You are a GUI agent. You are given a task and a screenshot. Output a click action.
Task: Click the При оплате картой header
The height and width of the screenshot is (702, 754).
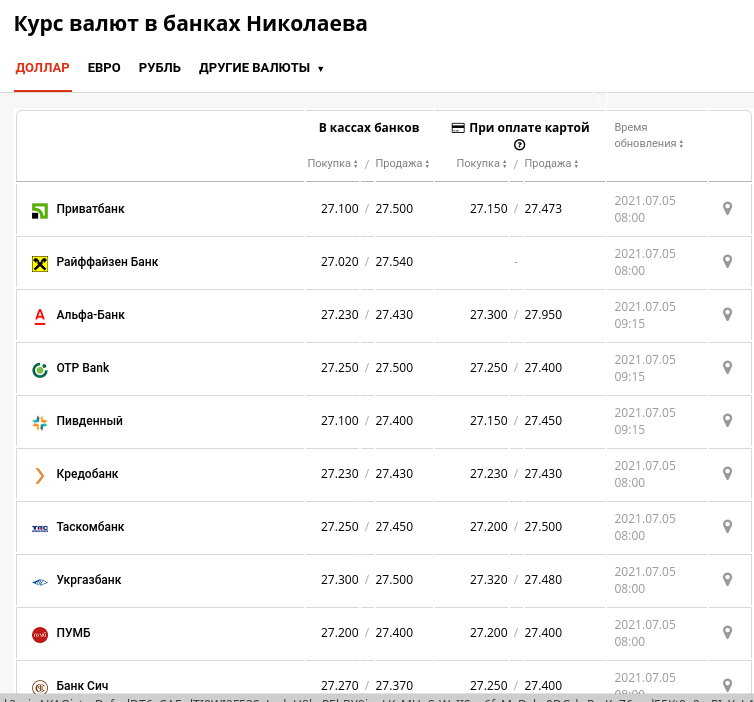[529, 128]
